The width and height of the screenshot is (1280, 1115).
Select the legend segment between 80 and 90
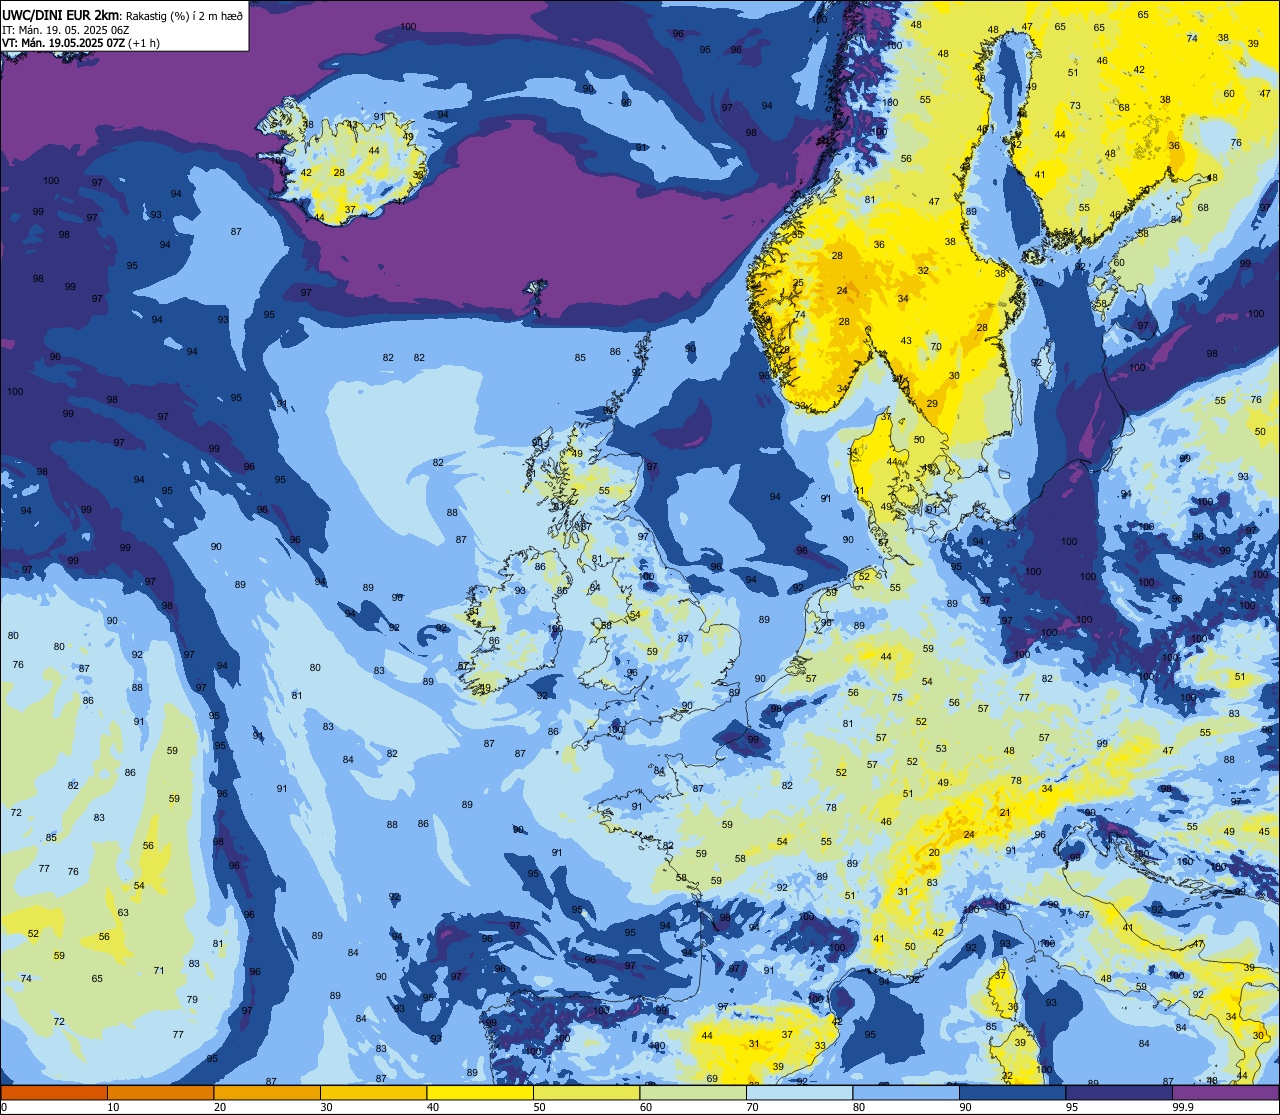tap(906, 1093)
